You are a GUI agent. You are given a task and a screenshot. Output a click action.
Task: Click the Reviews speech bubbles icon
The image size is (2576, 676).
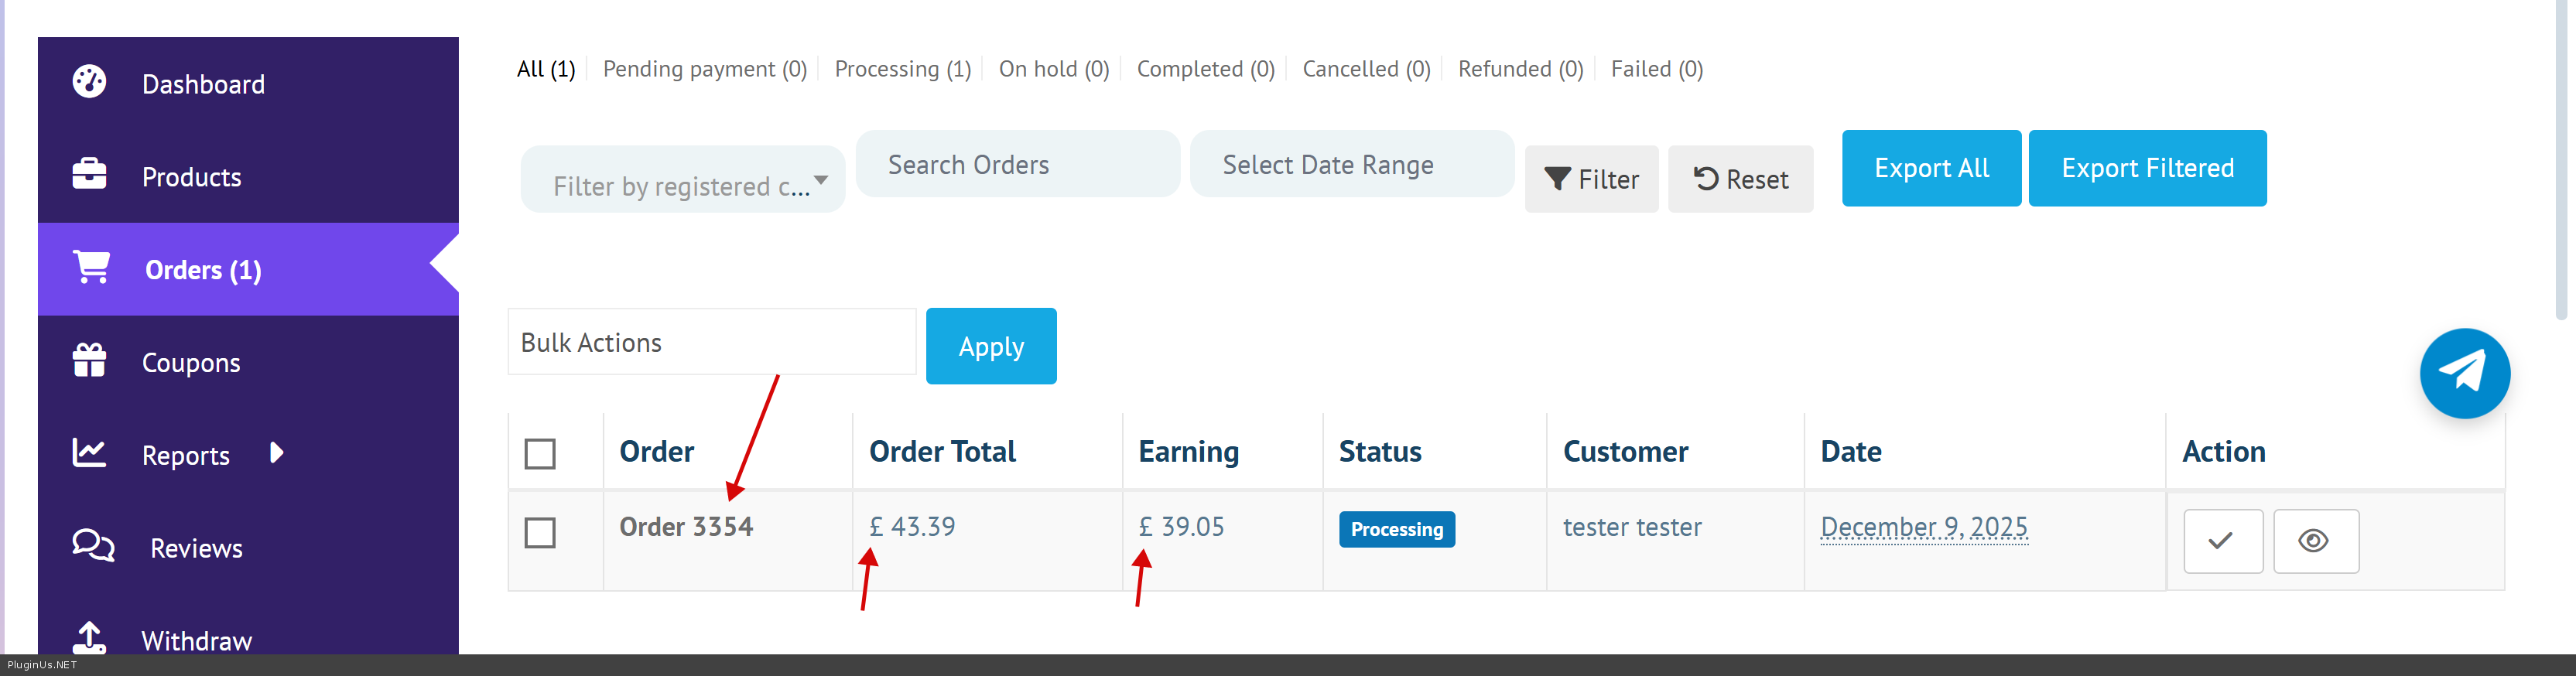click(93, 546)
